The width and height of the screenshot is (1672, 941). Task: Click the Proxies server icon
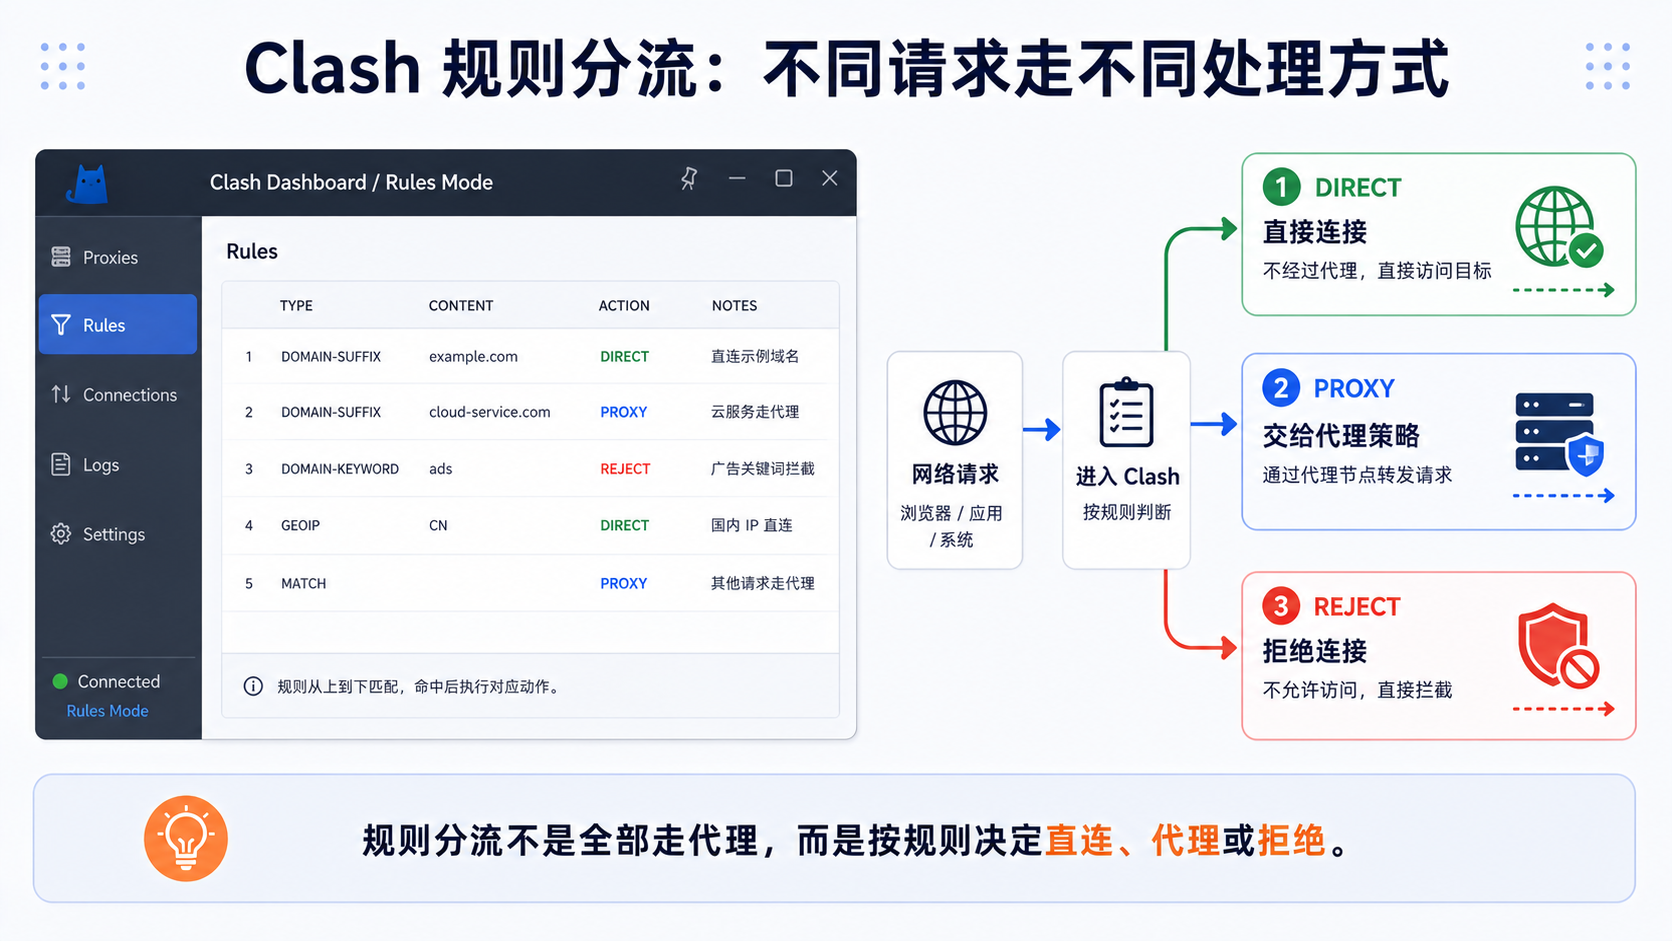[x=61, y=257]
